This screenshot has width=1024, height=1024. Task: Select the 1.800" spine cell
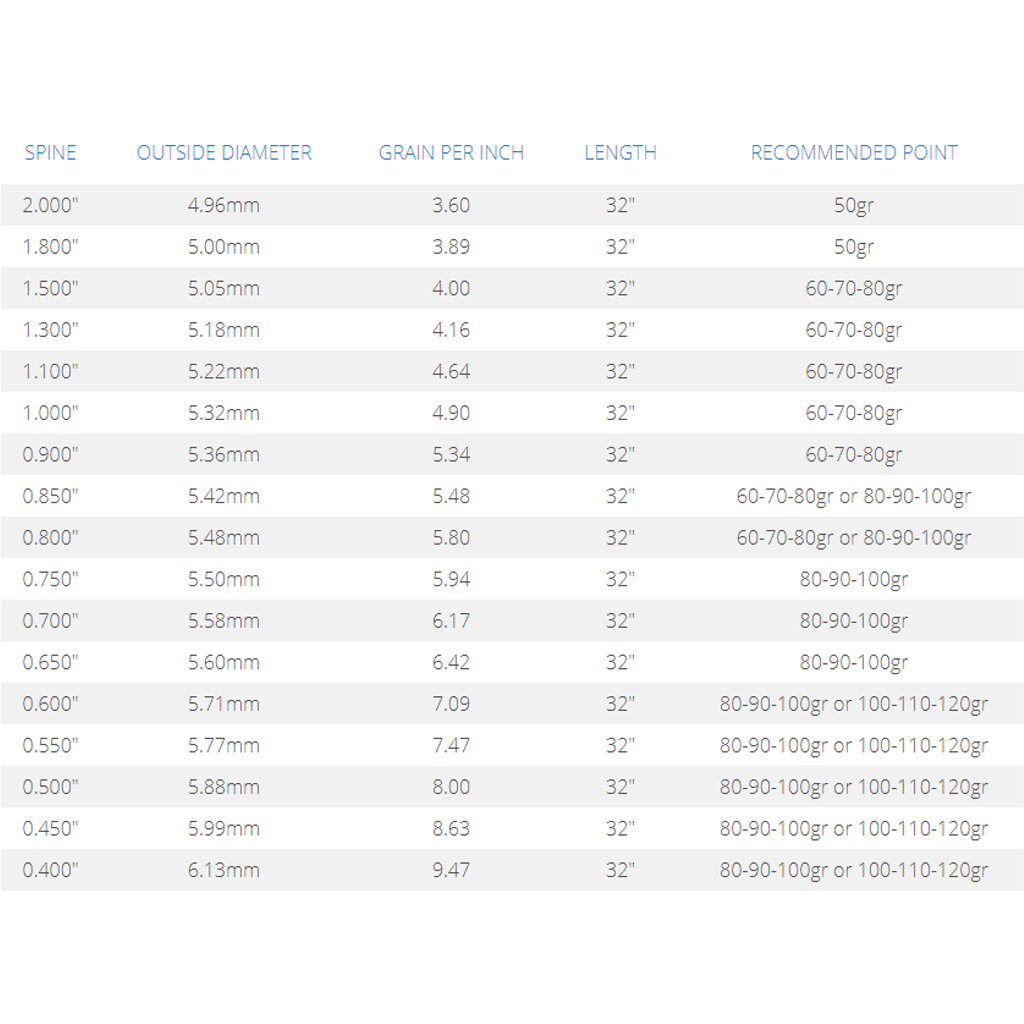tap(50, 247)
